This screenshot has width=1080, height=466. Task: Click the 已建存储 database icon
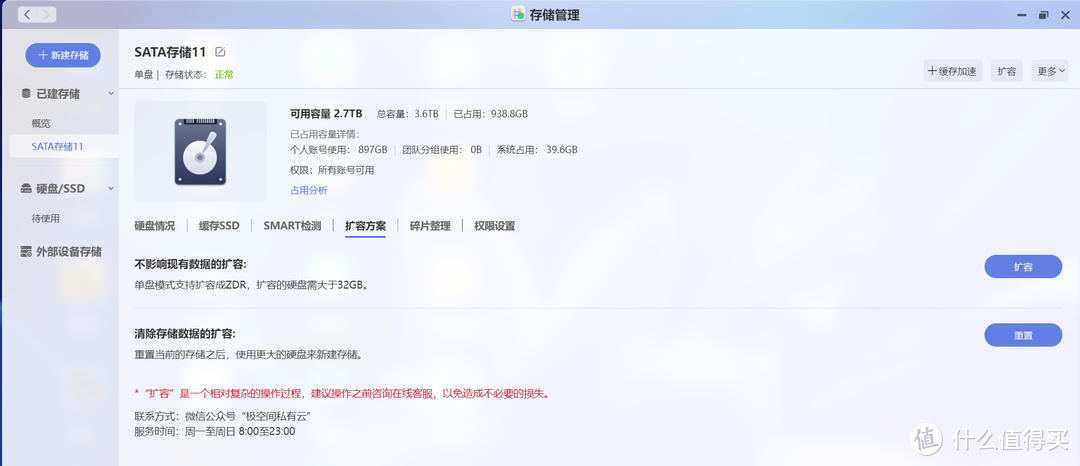tap(26, 94)
